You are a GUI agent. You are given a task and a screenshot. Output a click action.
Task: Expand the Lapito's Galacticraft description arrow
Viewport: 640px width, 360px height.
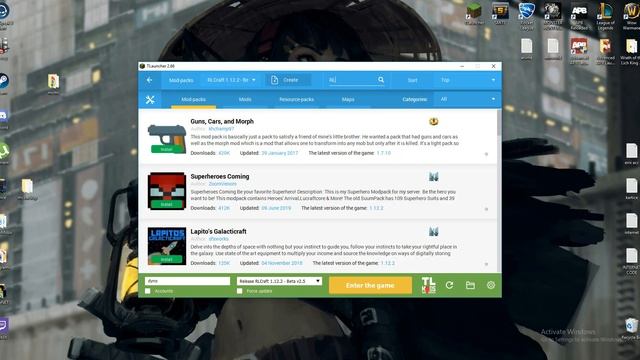tap(486, 264)
